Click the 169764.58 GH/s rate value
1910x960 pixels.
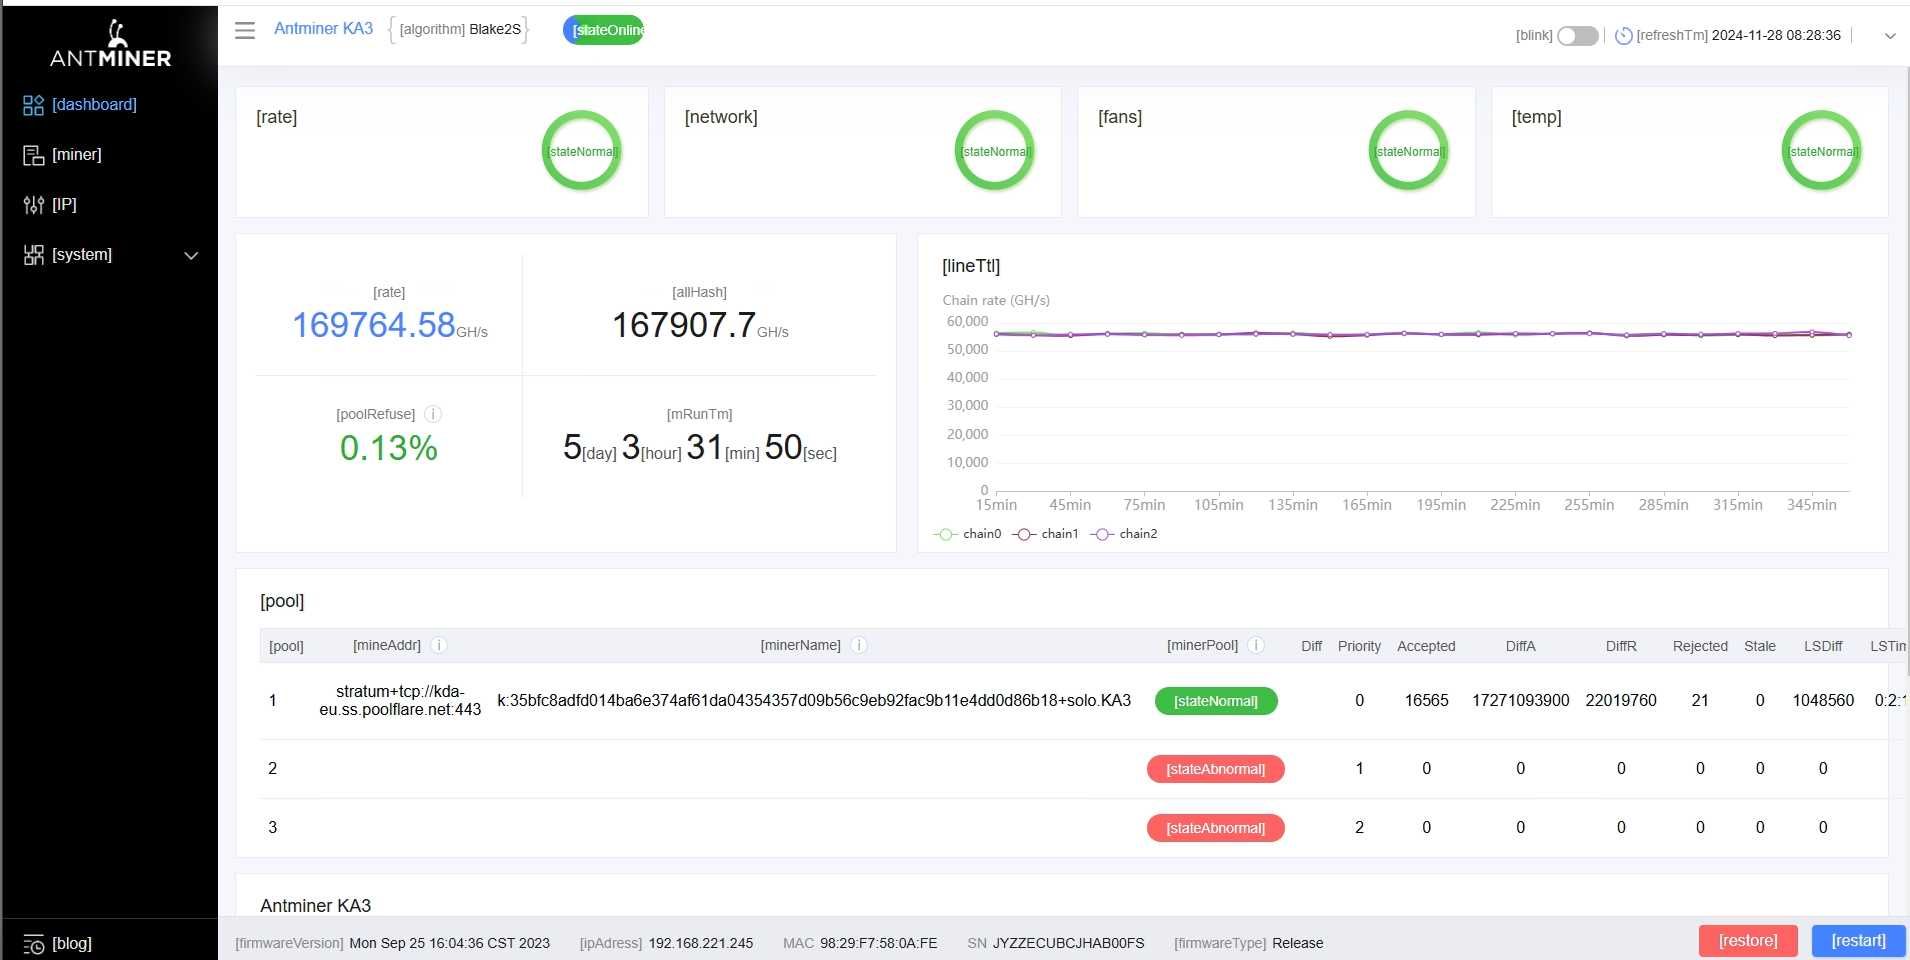point(390,325)
